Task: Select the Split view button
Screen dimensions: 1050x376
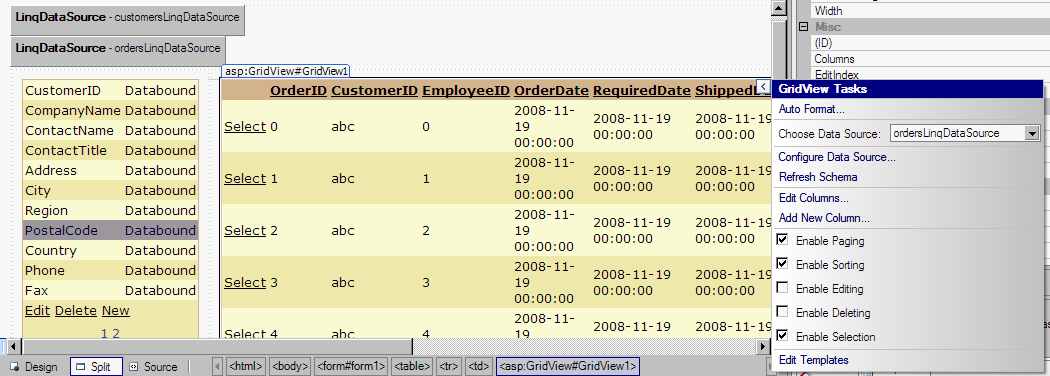Action: (x=96, y=367)
